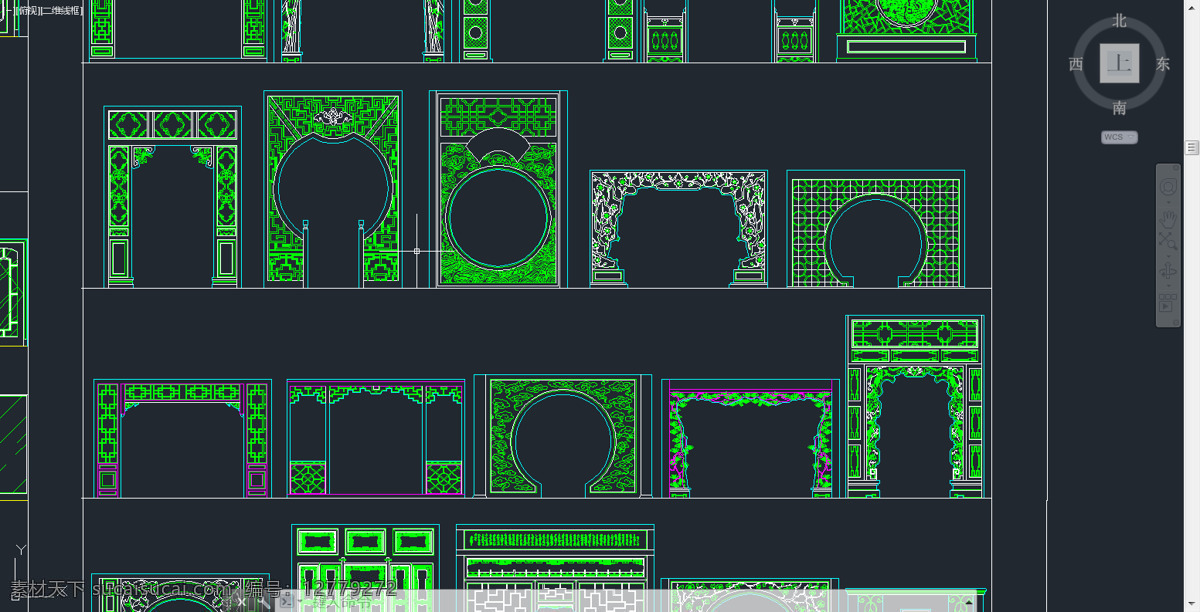The height and width of the screenshot is (612, 1200).
Task: Open the full navigation wheel in the nav bar
Action: coord(1168,187)
